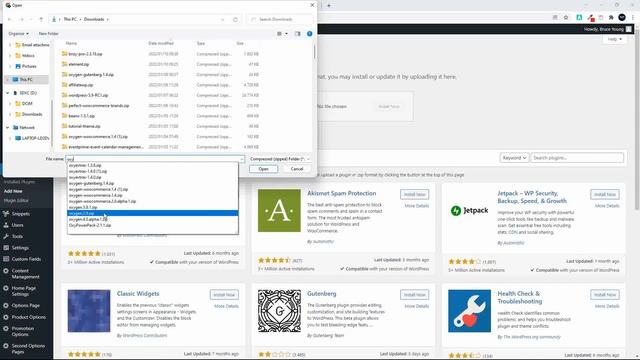Click the Date modified column header

tap(161, 43)
